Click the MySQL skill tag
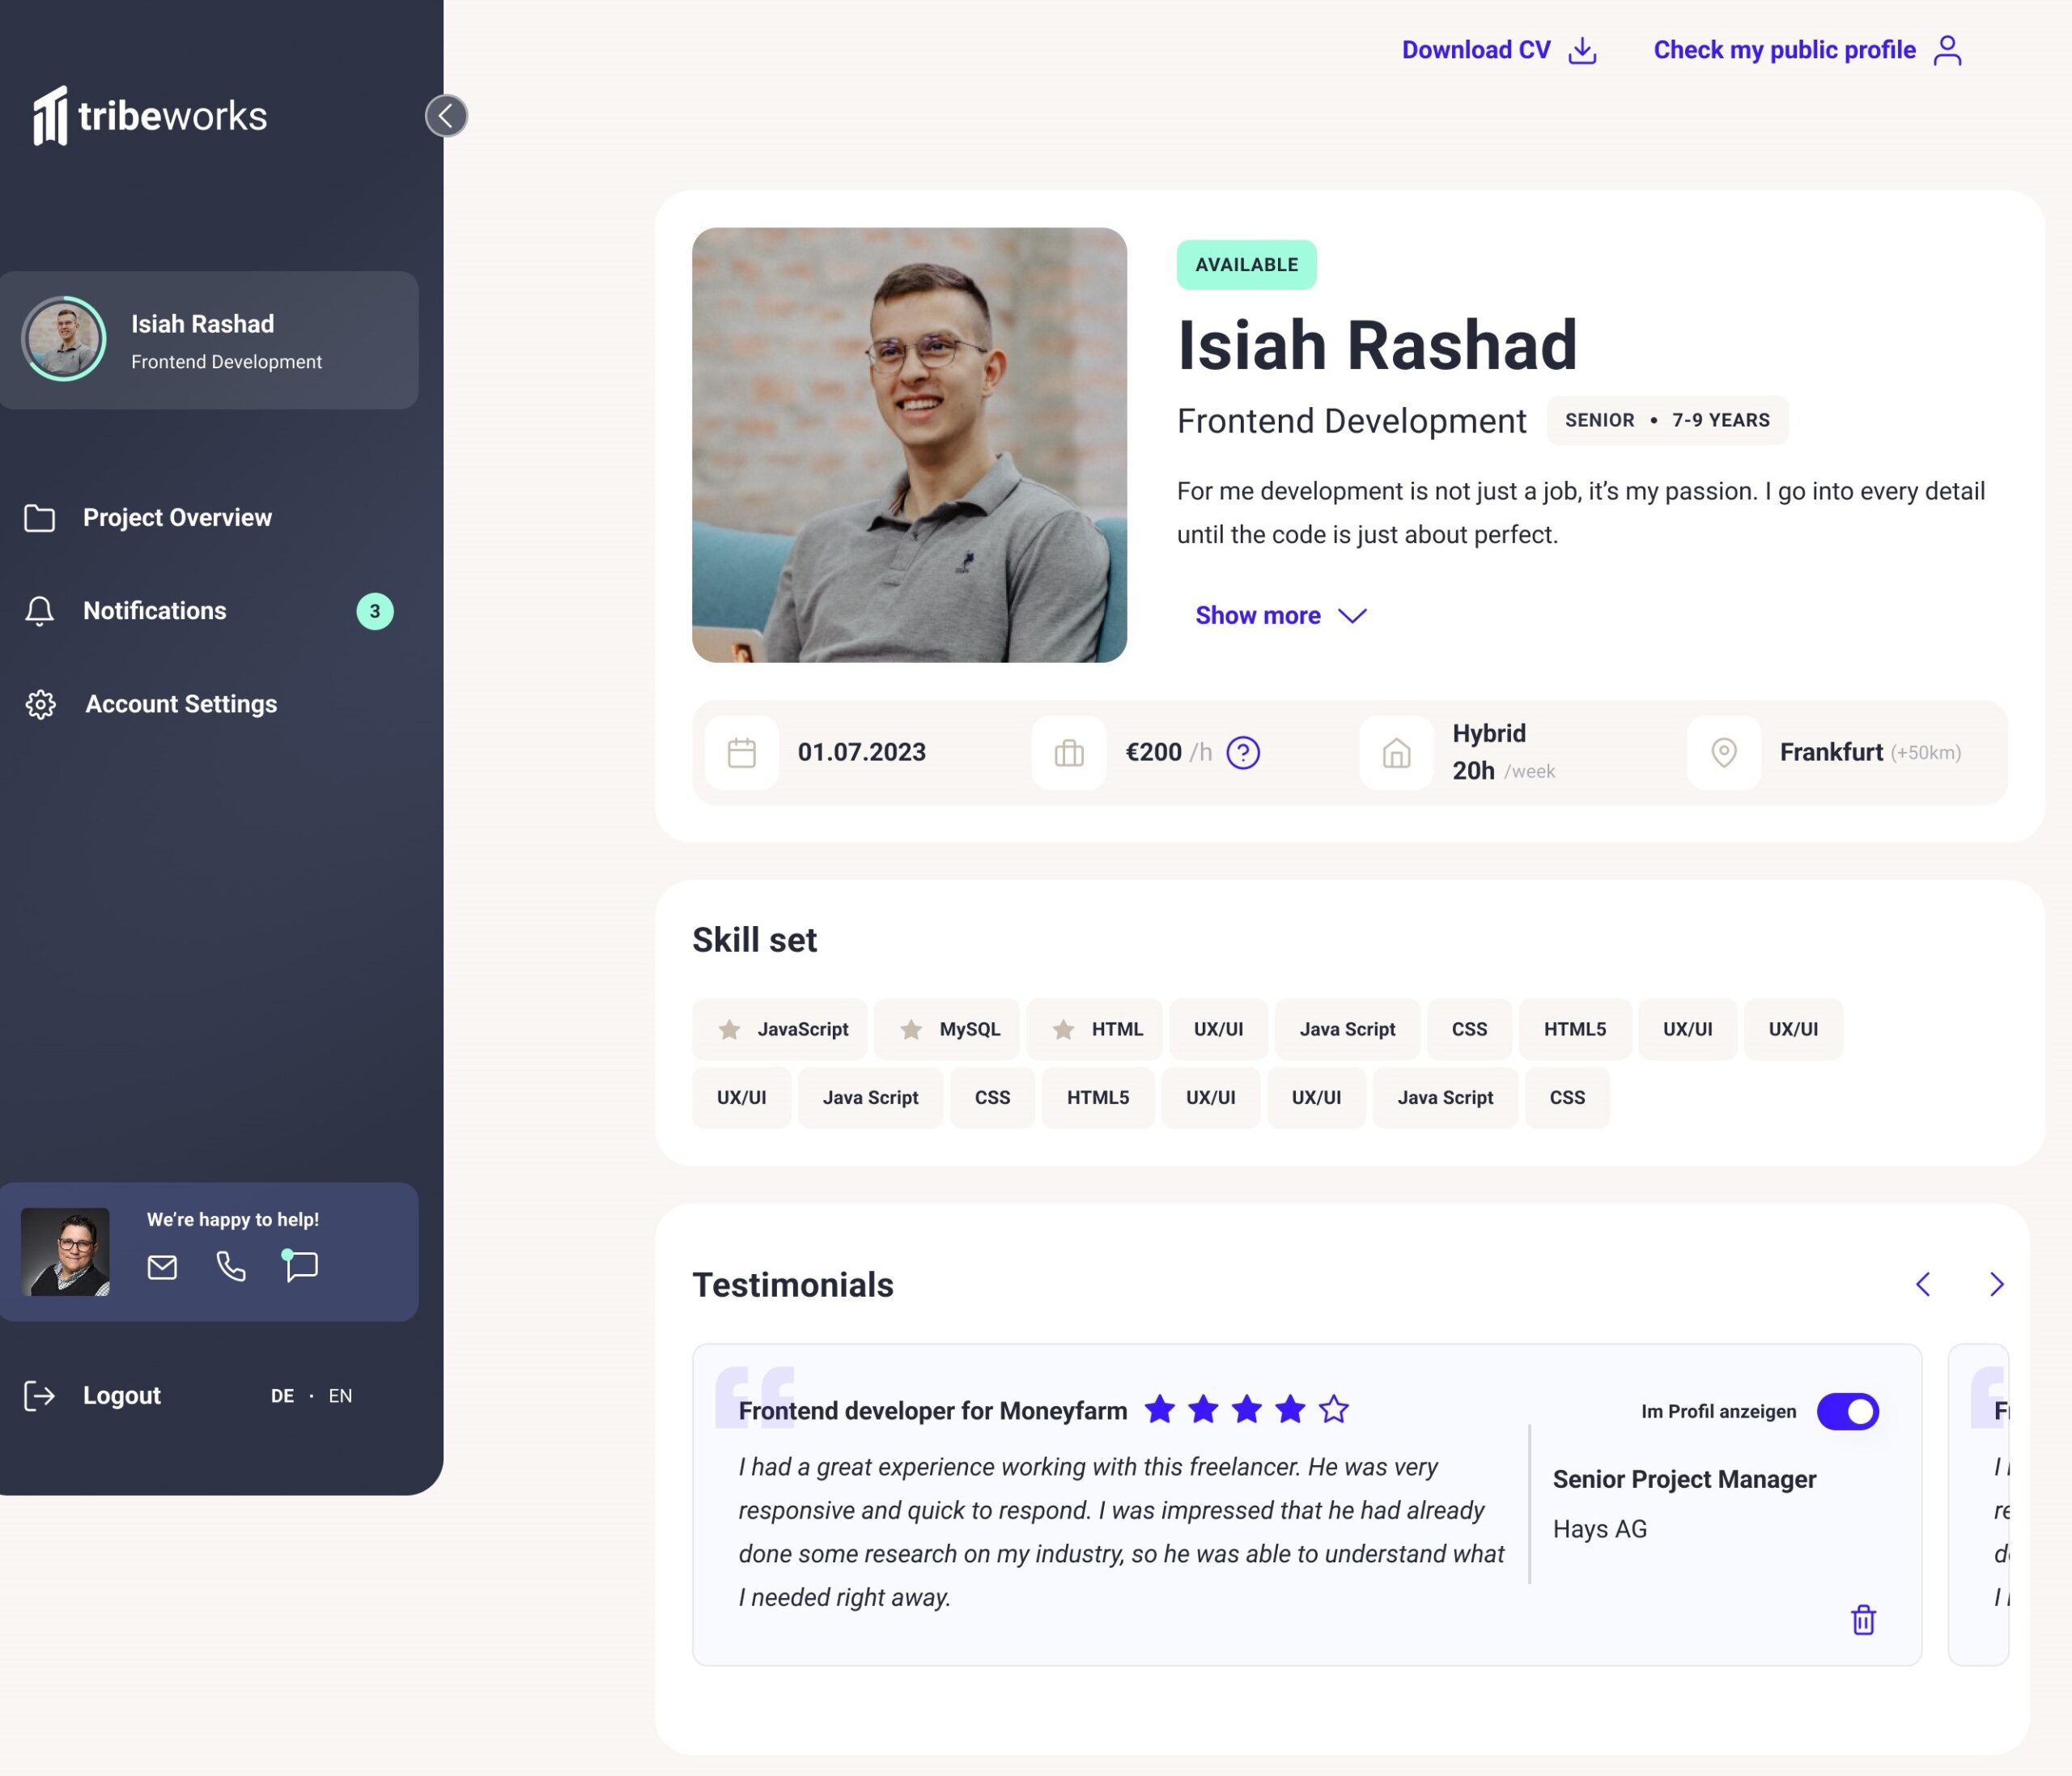Viewport: 2072px width, 1776px height. point(947,1029)
